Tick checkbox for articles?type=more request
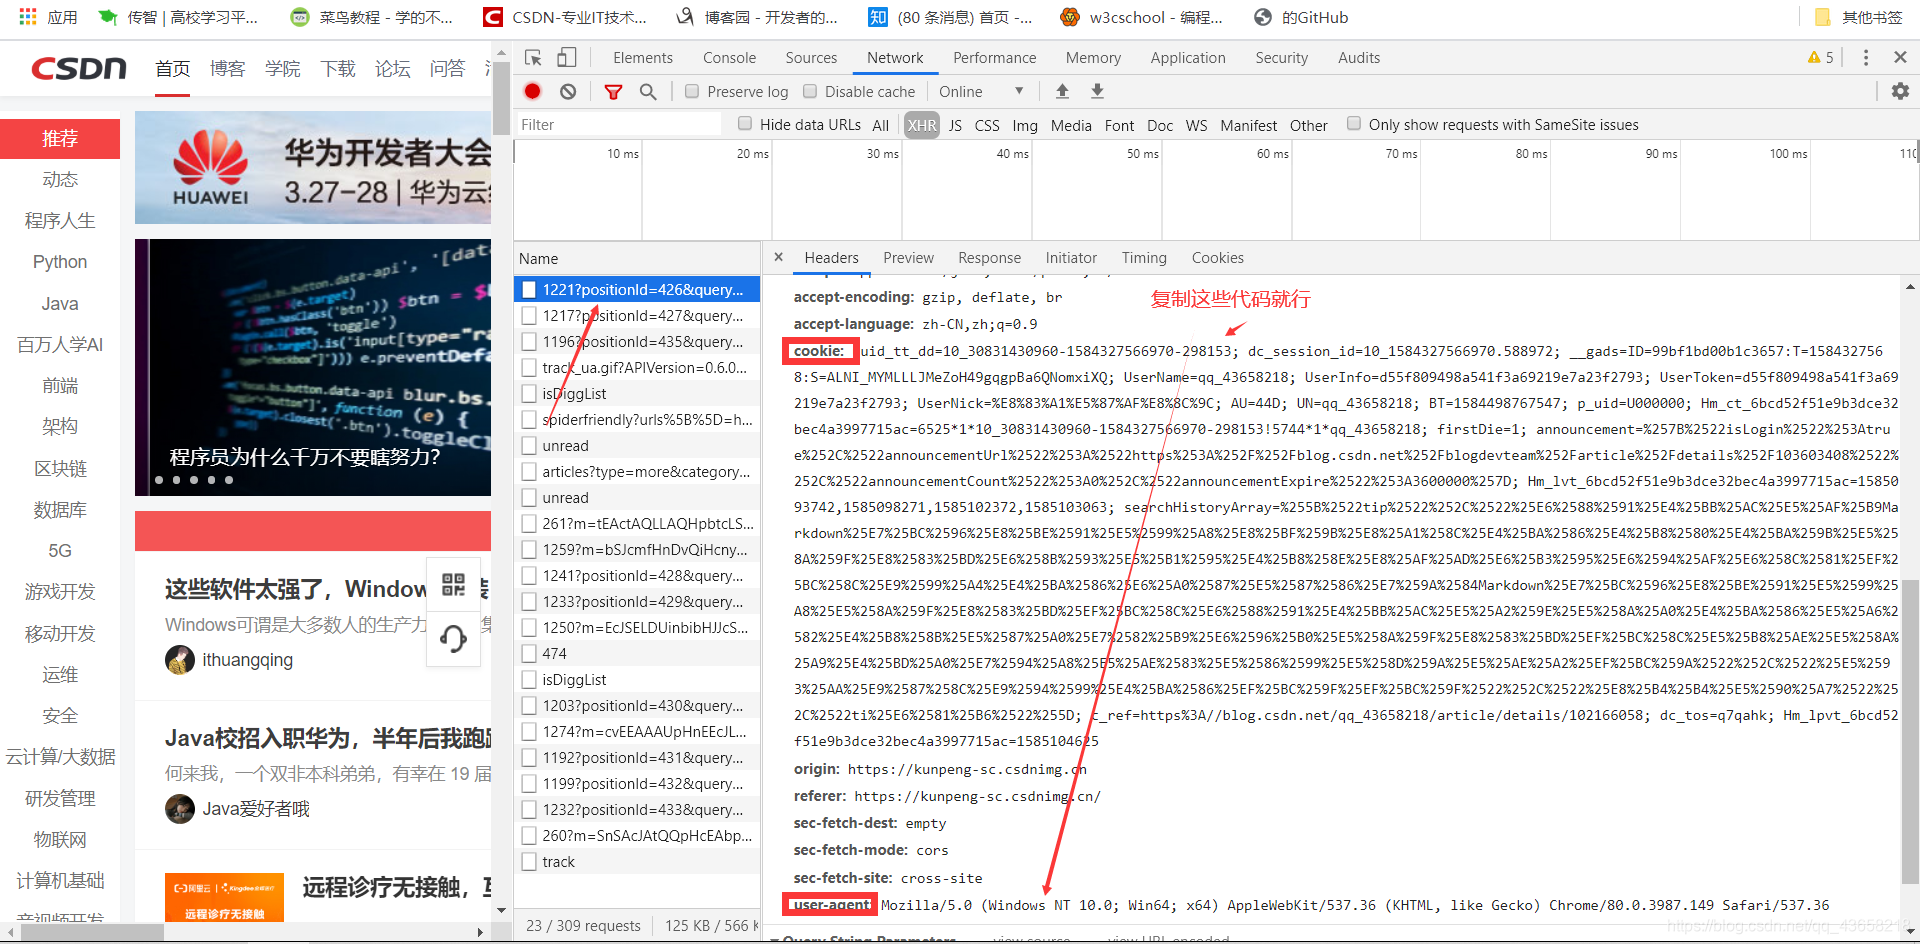The image size is (1920, 944). pos(529,472)
